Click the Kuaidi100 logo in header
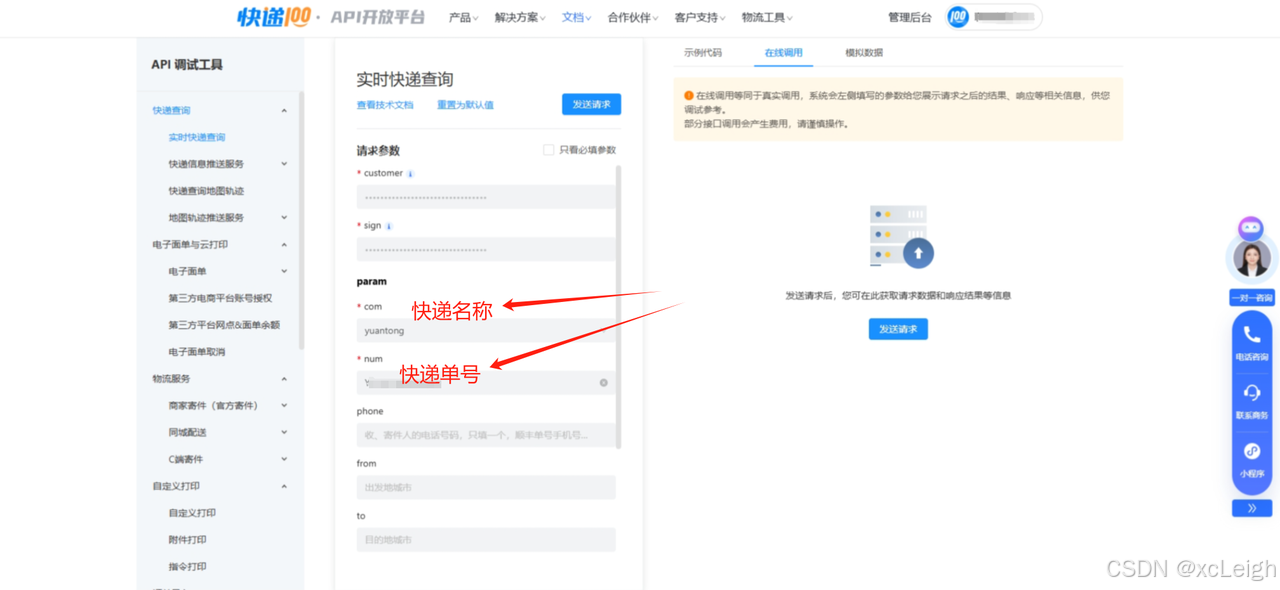This screenshot has width=1280, height=590. tap(274, 17)
